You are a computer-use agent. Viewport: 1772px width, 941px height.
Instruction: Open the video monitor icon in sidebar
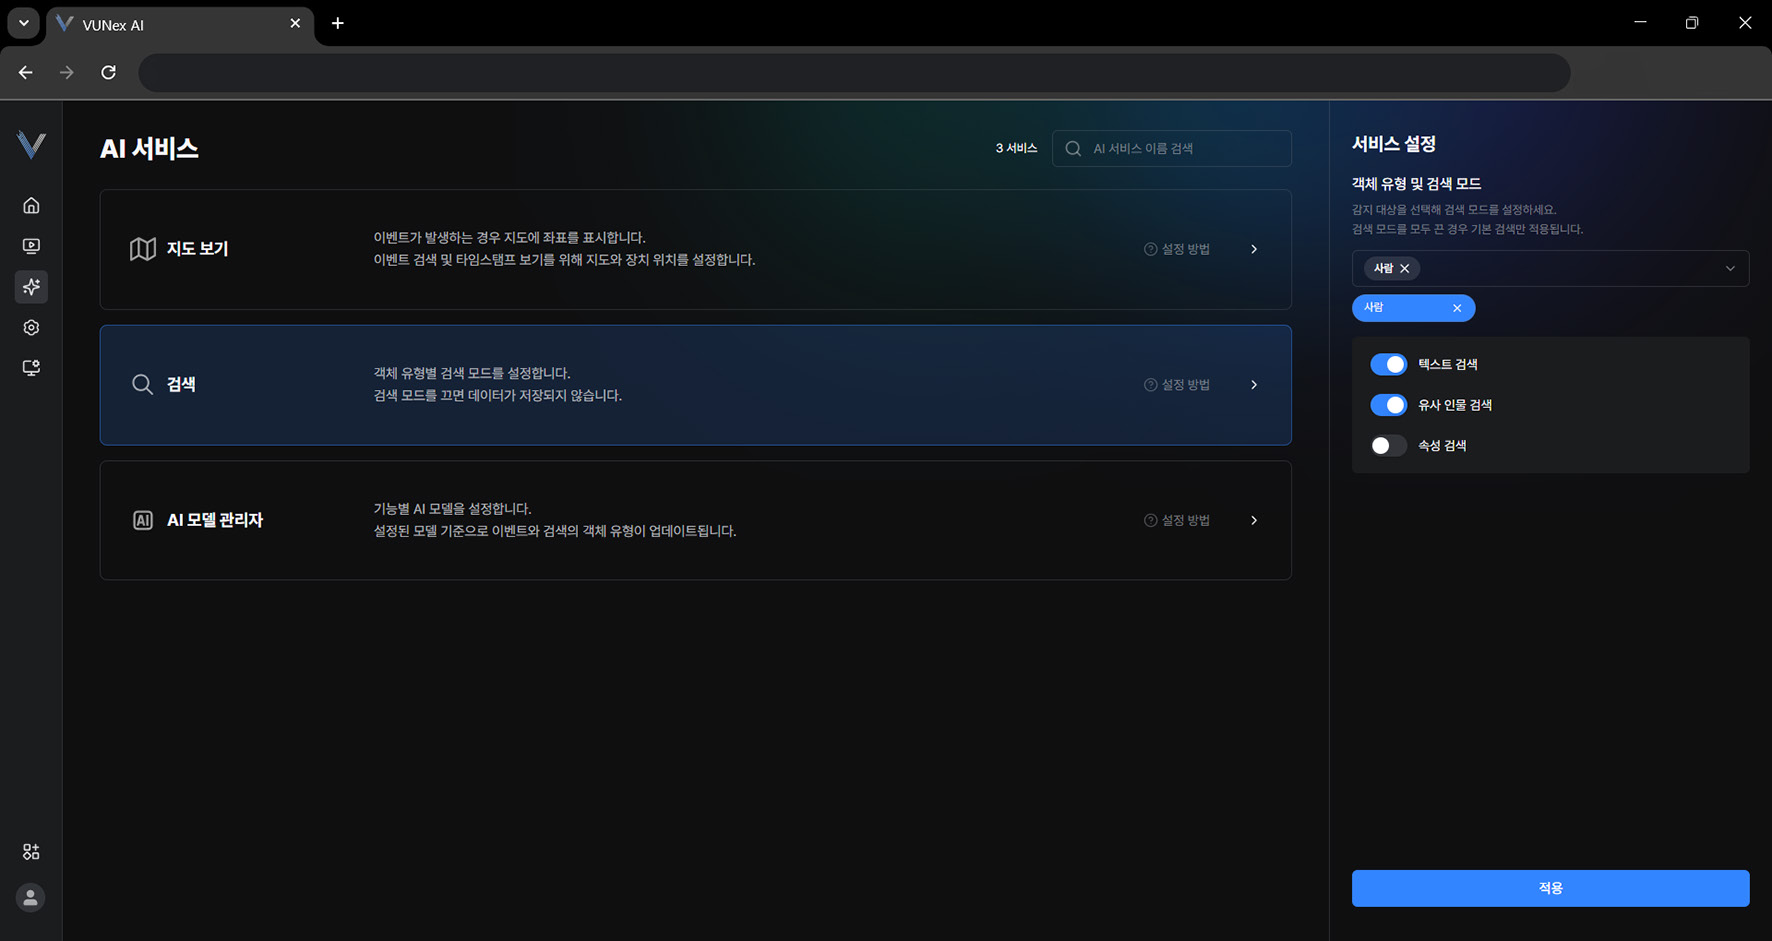31,246
